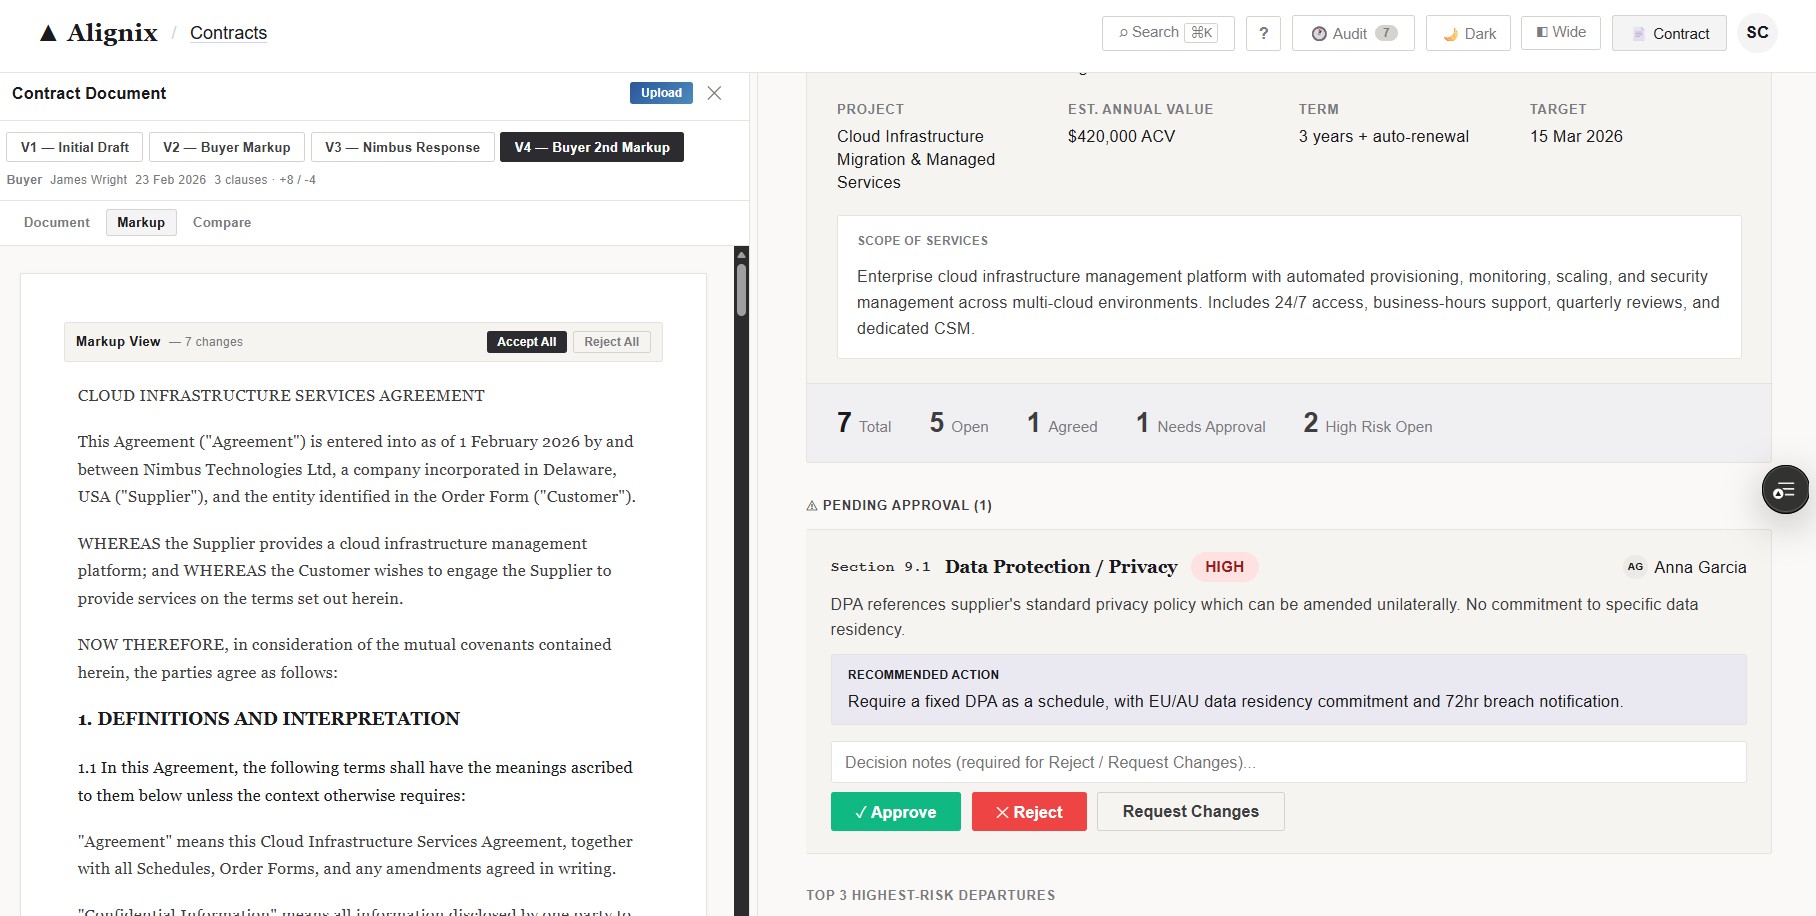The width and height of the screenshot is (1816, 916).
Task: Open help with the question mark button
Action: click(x=1263, y=33)
